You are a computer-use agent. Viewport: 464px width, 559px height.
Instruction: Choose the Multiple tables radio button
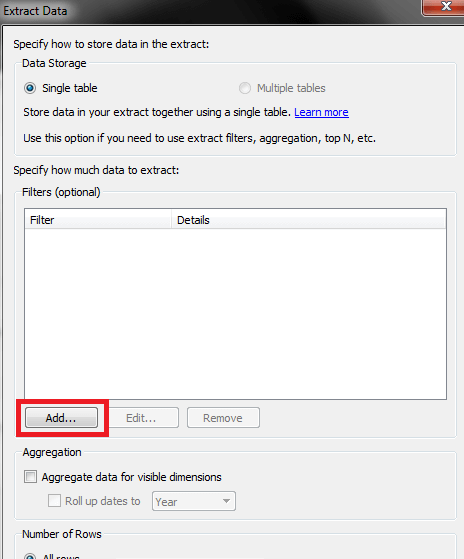(245, 88)
